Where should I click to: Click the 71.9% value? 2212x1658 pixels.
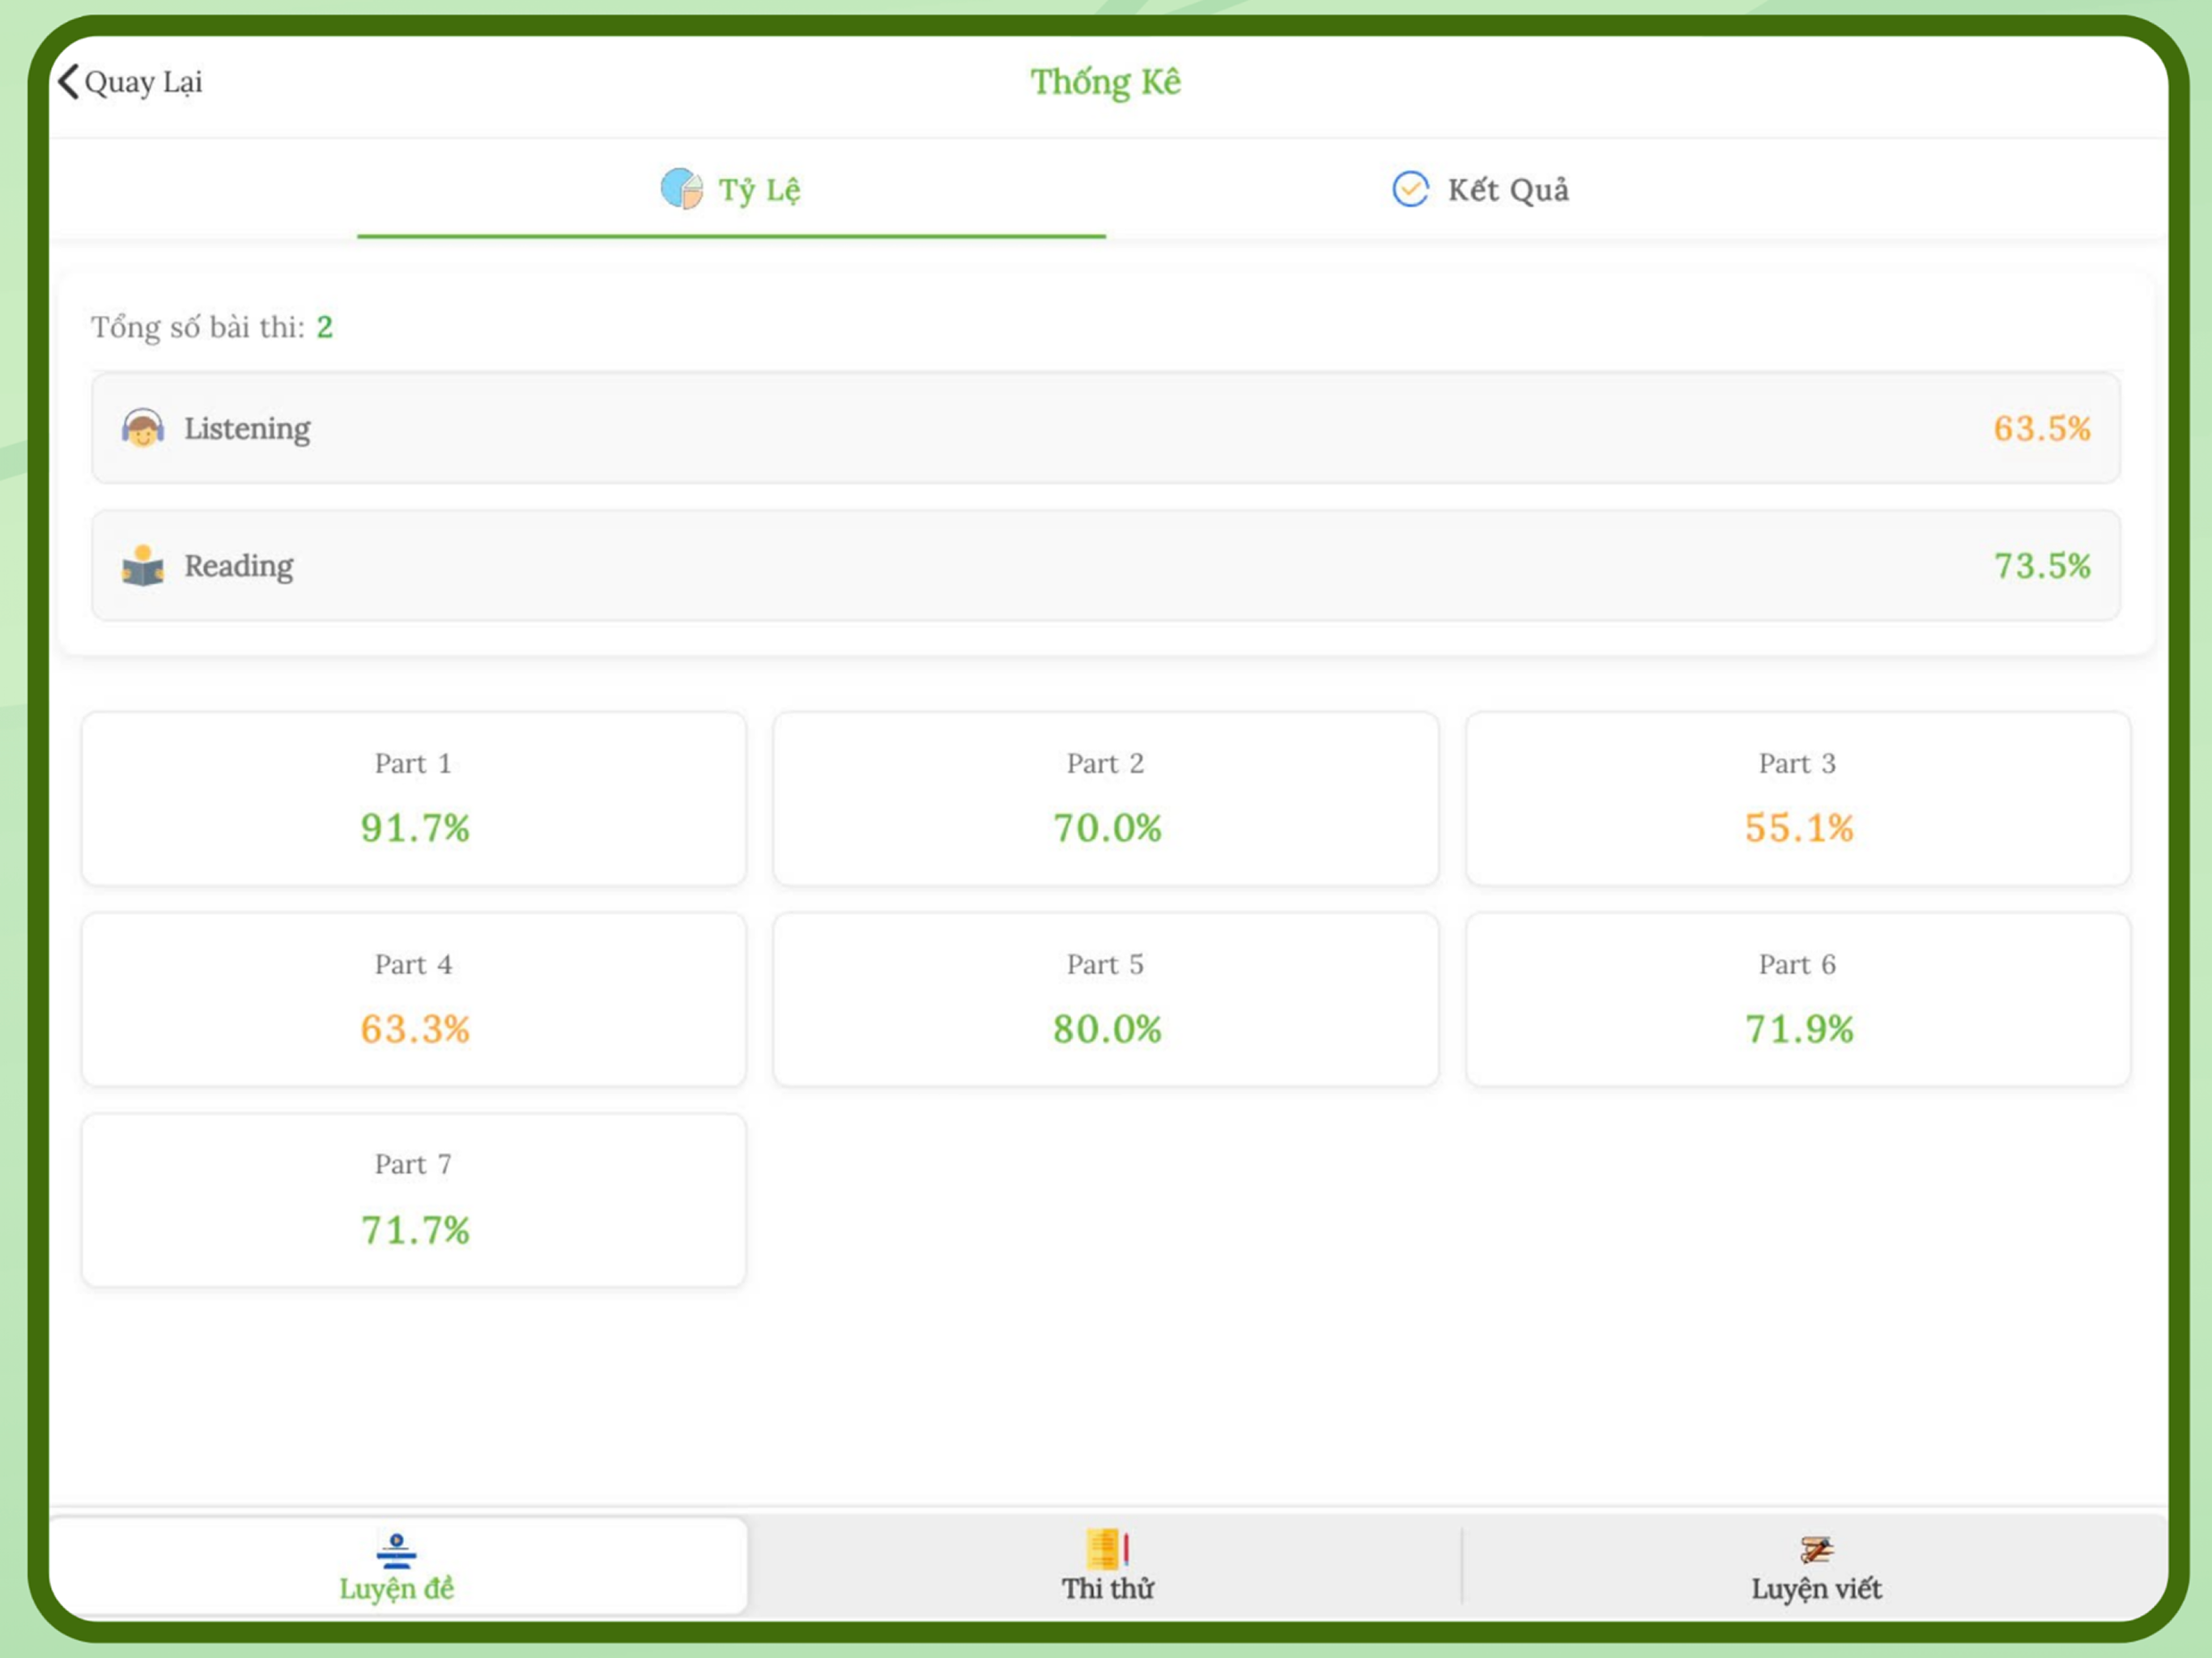point(1799,1029)
